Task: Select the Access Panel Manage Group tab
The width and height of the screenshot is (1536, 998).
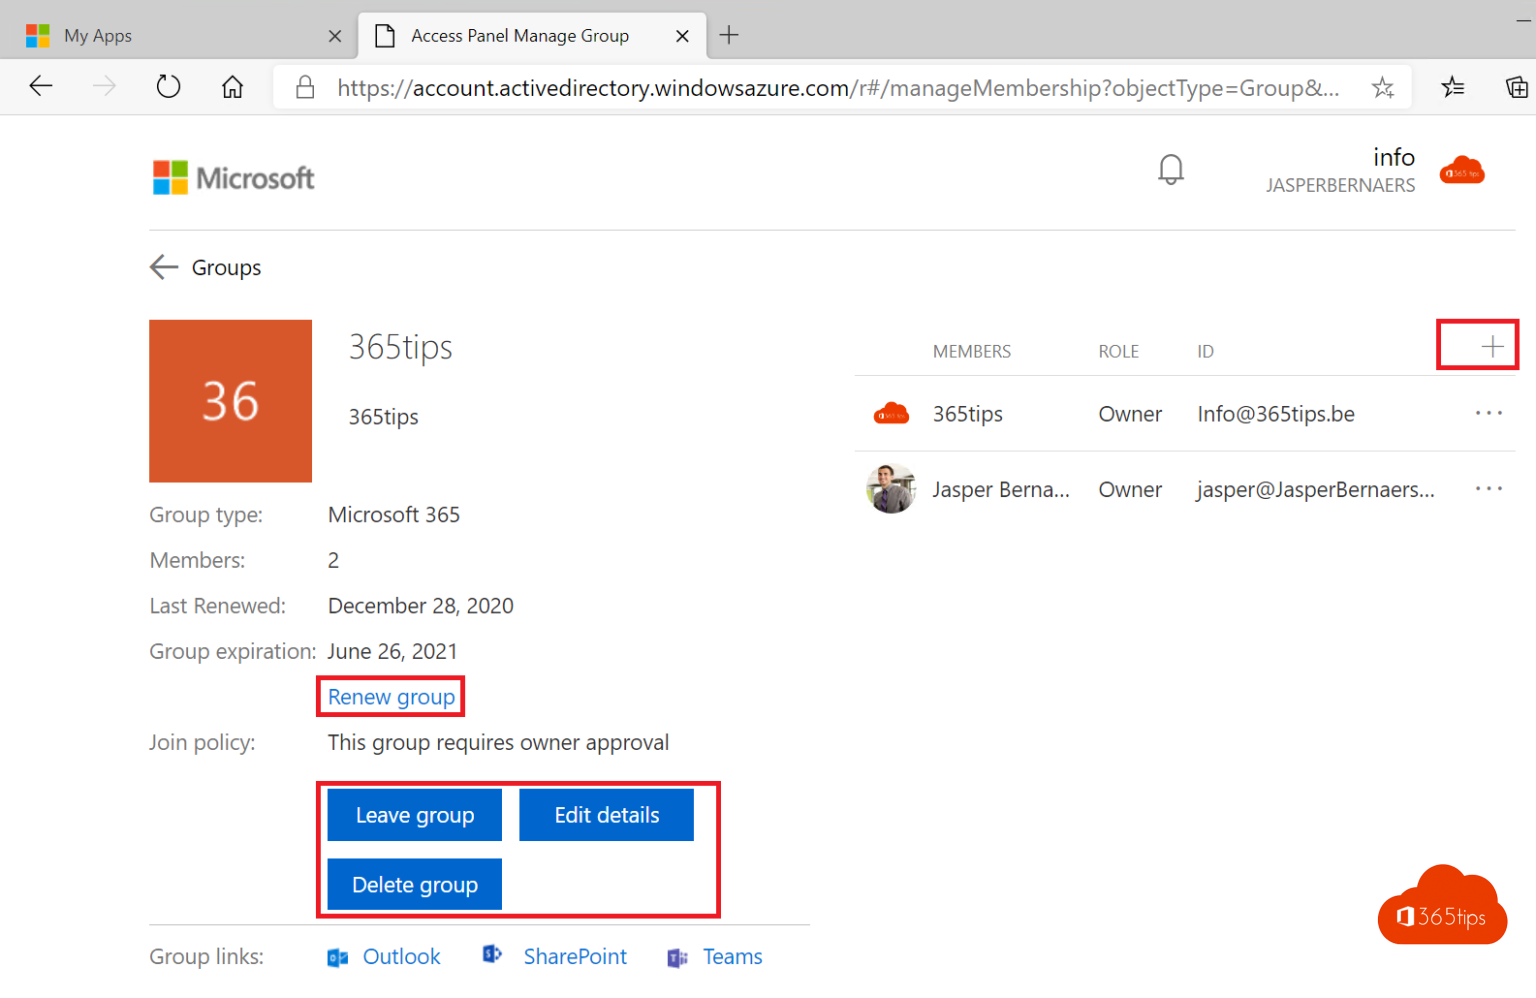Action: click(520, 35)
